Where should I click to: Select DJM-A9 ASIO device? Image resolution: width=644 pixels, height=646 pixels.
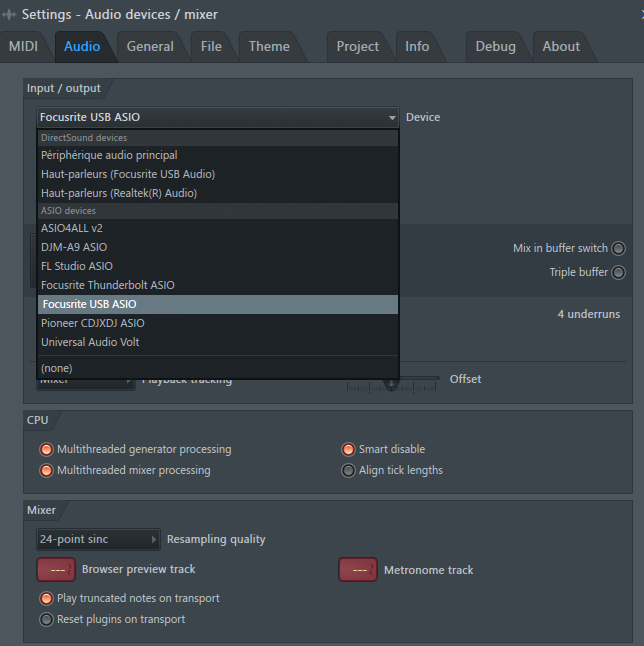point(218,247)
